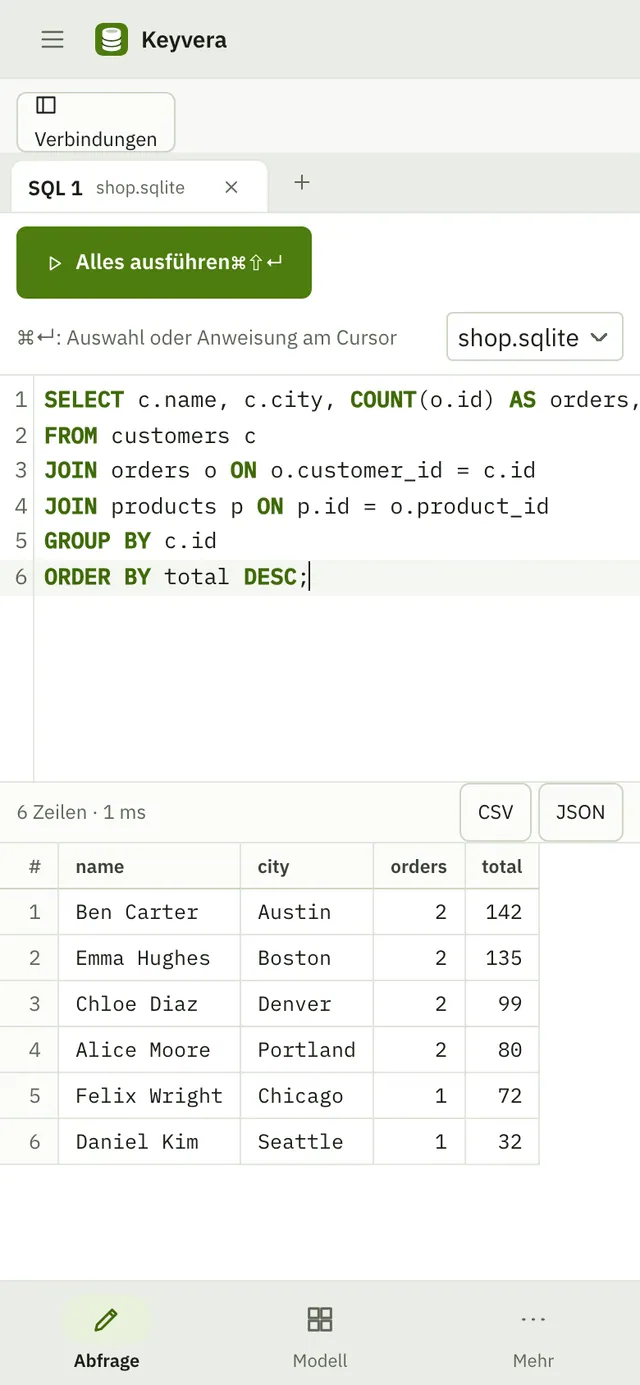Export results as JSON
640x1385 pixels.
[x=580, y=812]
